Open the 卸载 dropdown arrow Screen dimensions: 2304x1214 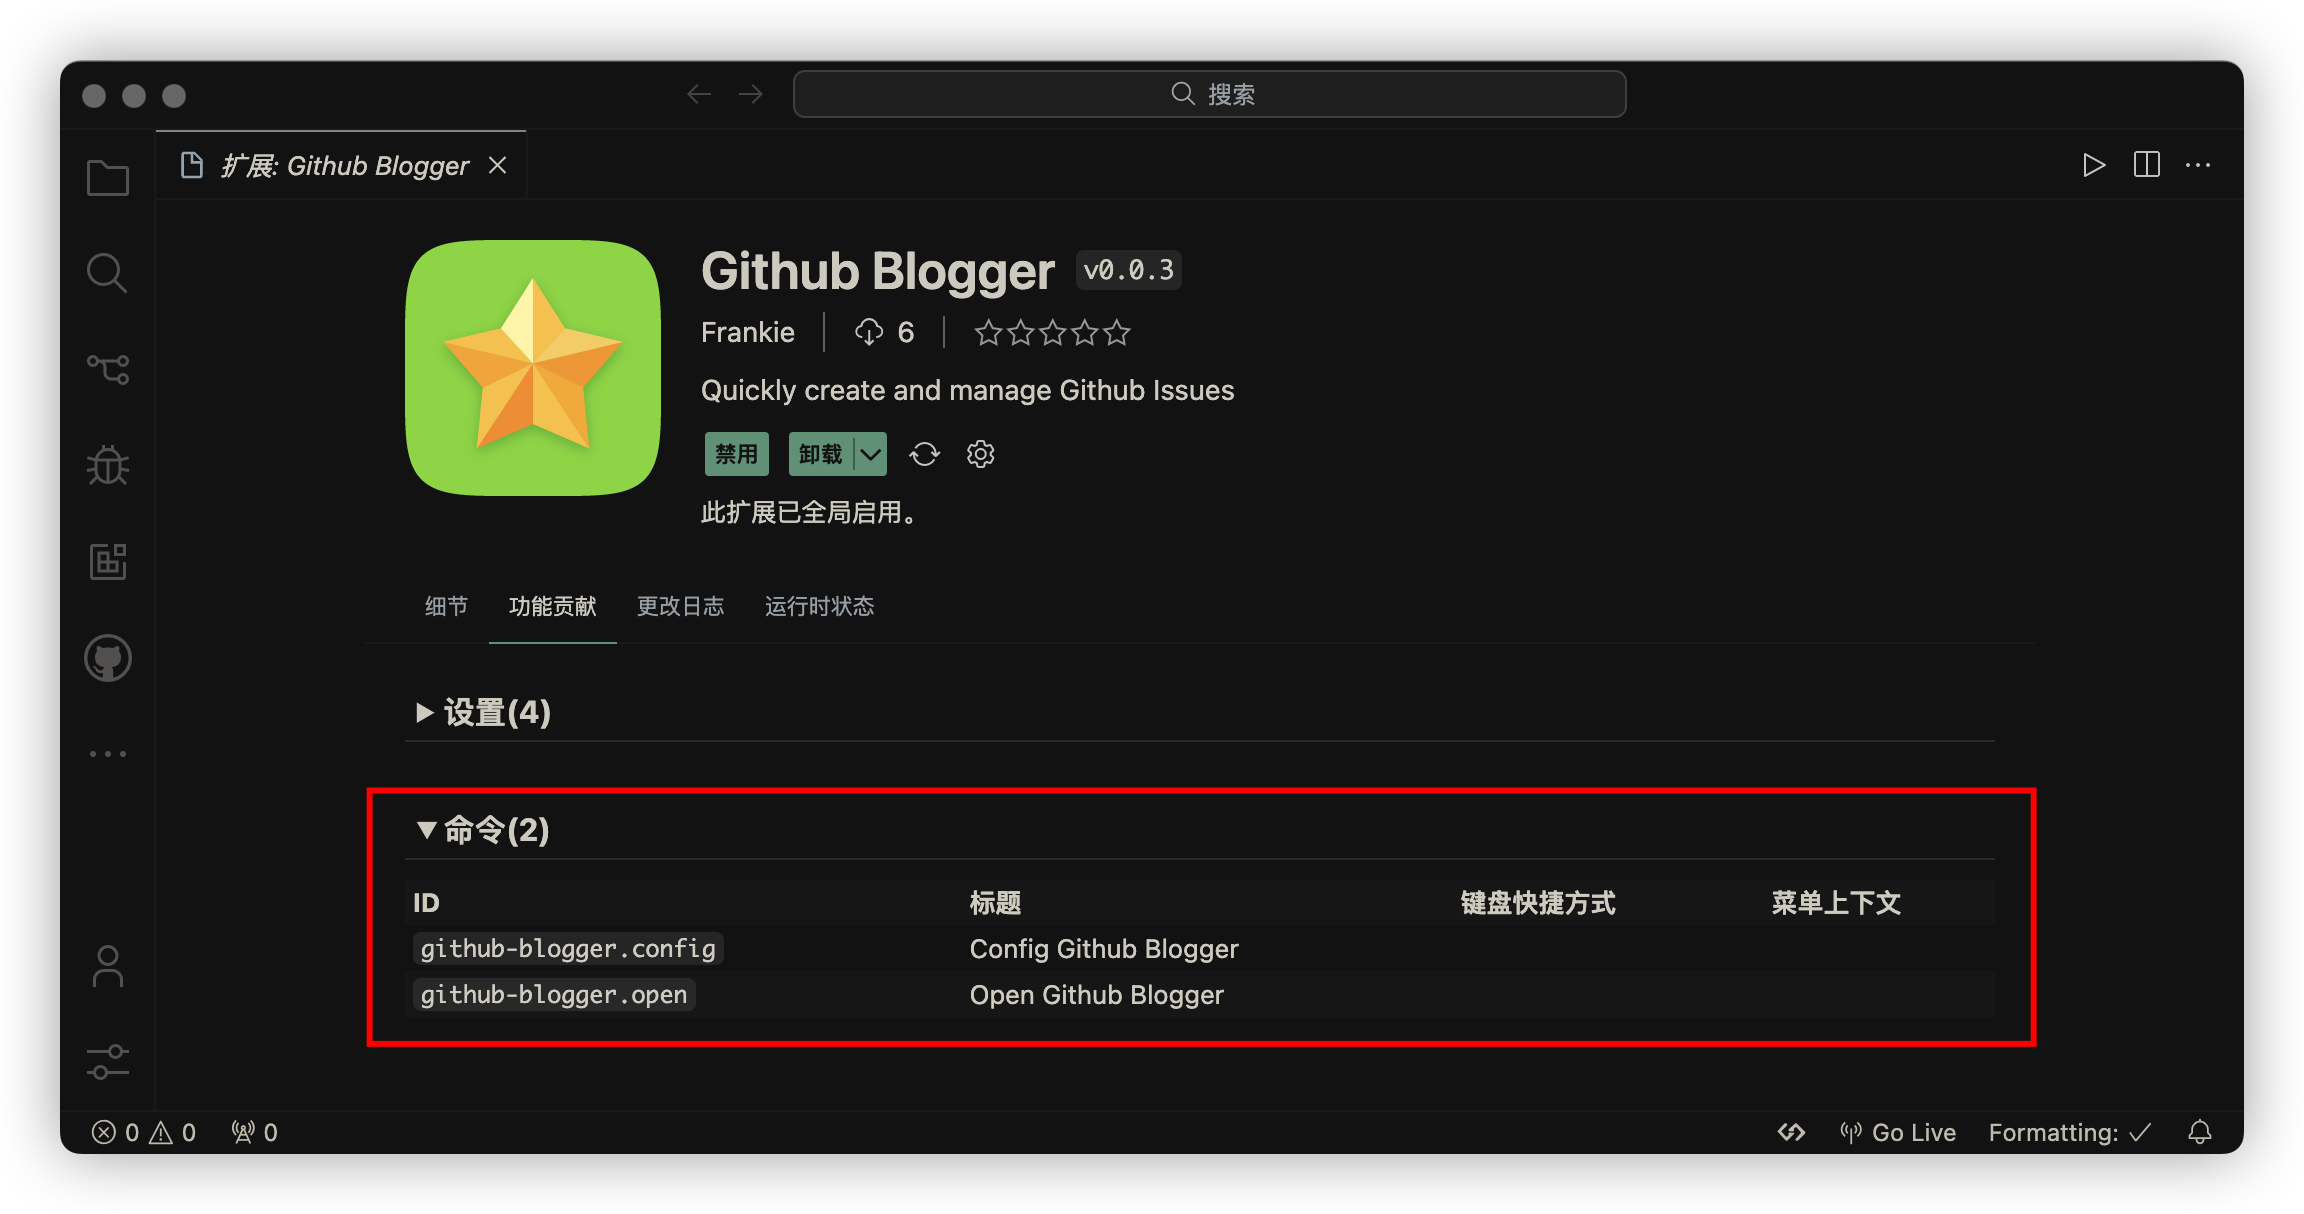click(x=871, y=454)
